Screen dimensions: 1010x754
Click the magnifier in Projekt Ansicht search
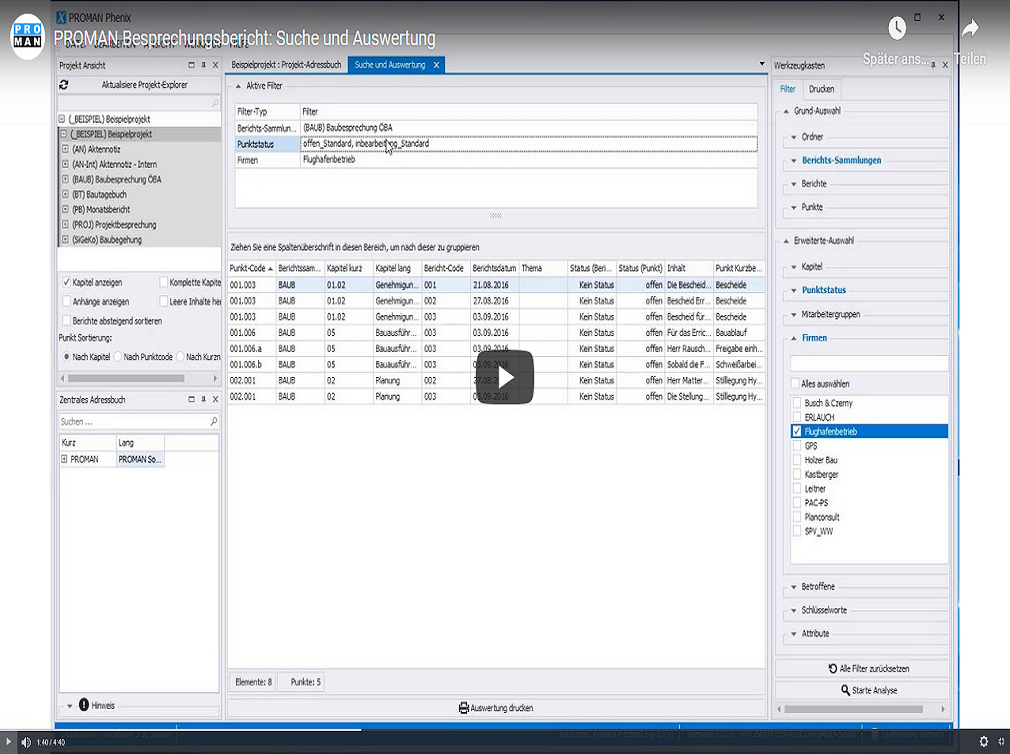click(x=214, y=102)
